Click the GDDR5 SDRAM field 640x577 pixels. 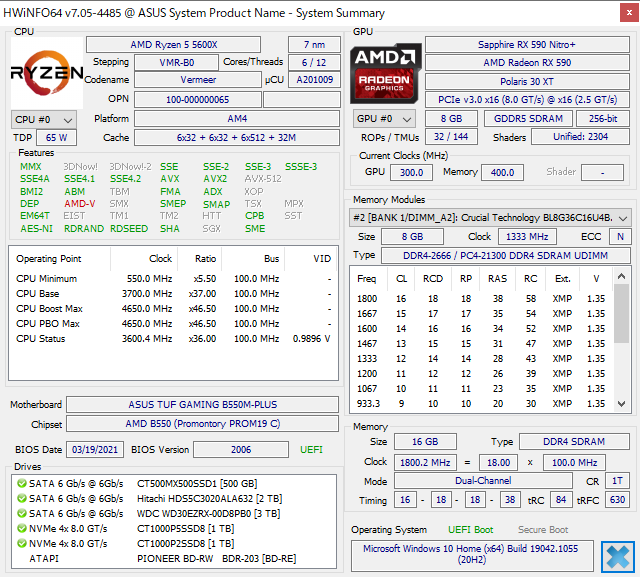click(x=528, y=119)
